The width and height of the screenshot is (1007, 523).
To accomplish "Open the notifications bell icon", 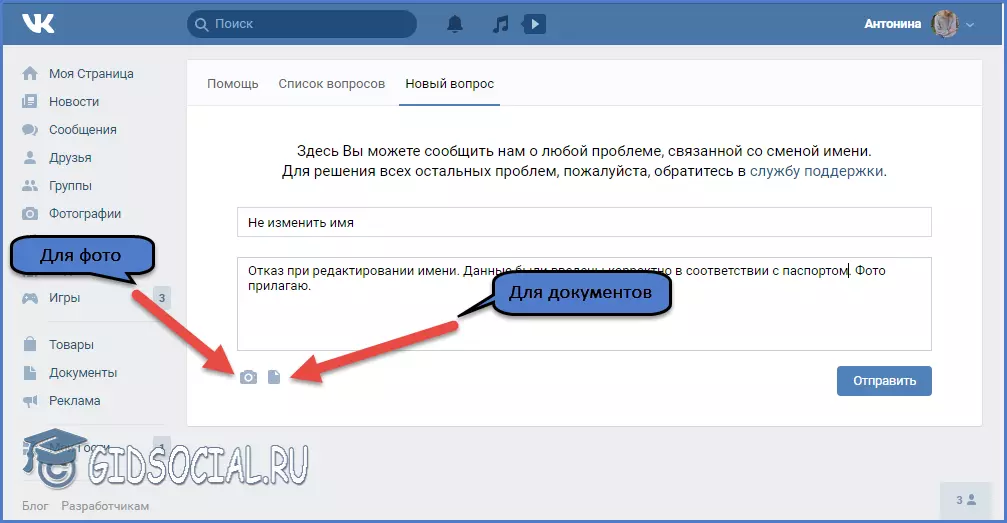I will tap(455, 24).
